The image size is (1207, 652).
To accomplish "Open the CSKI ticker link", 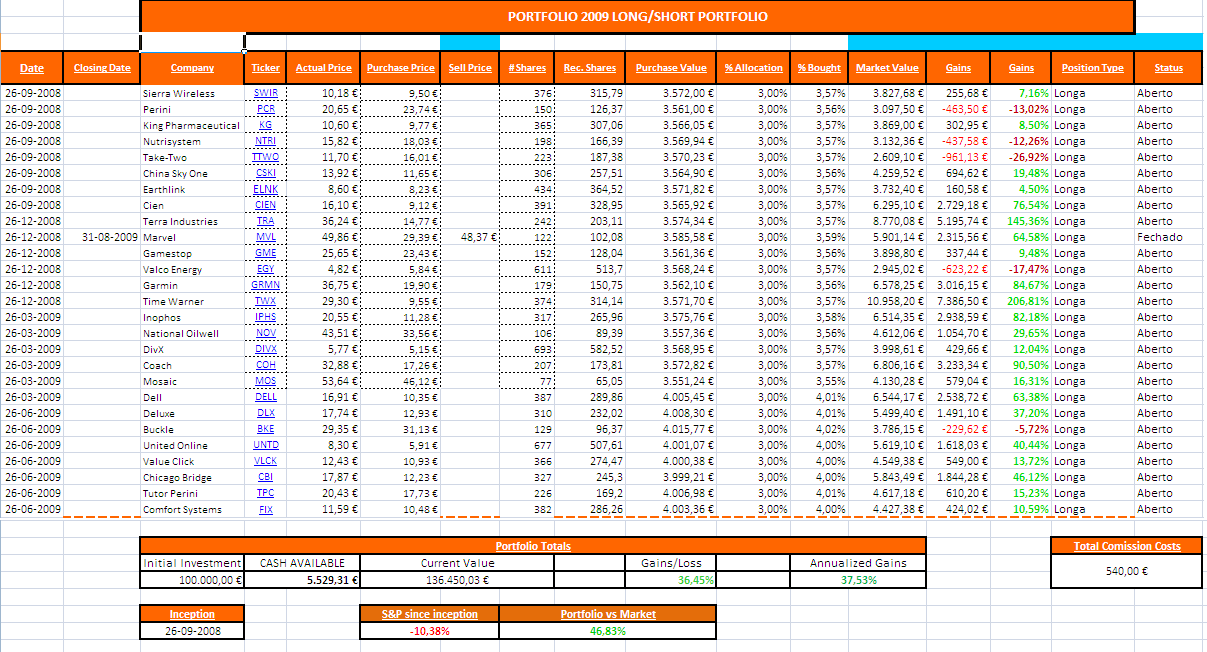I will 265,173.
